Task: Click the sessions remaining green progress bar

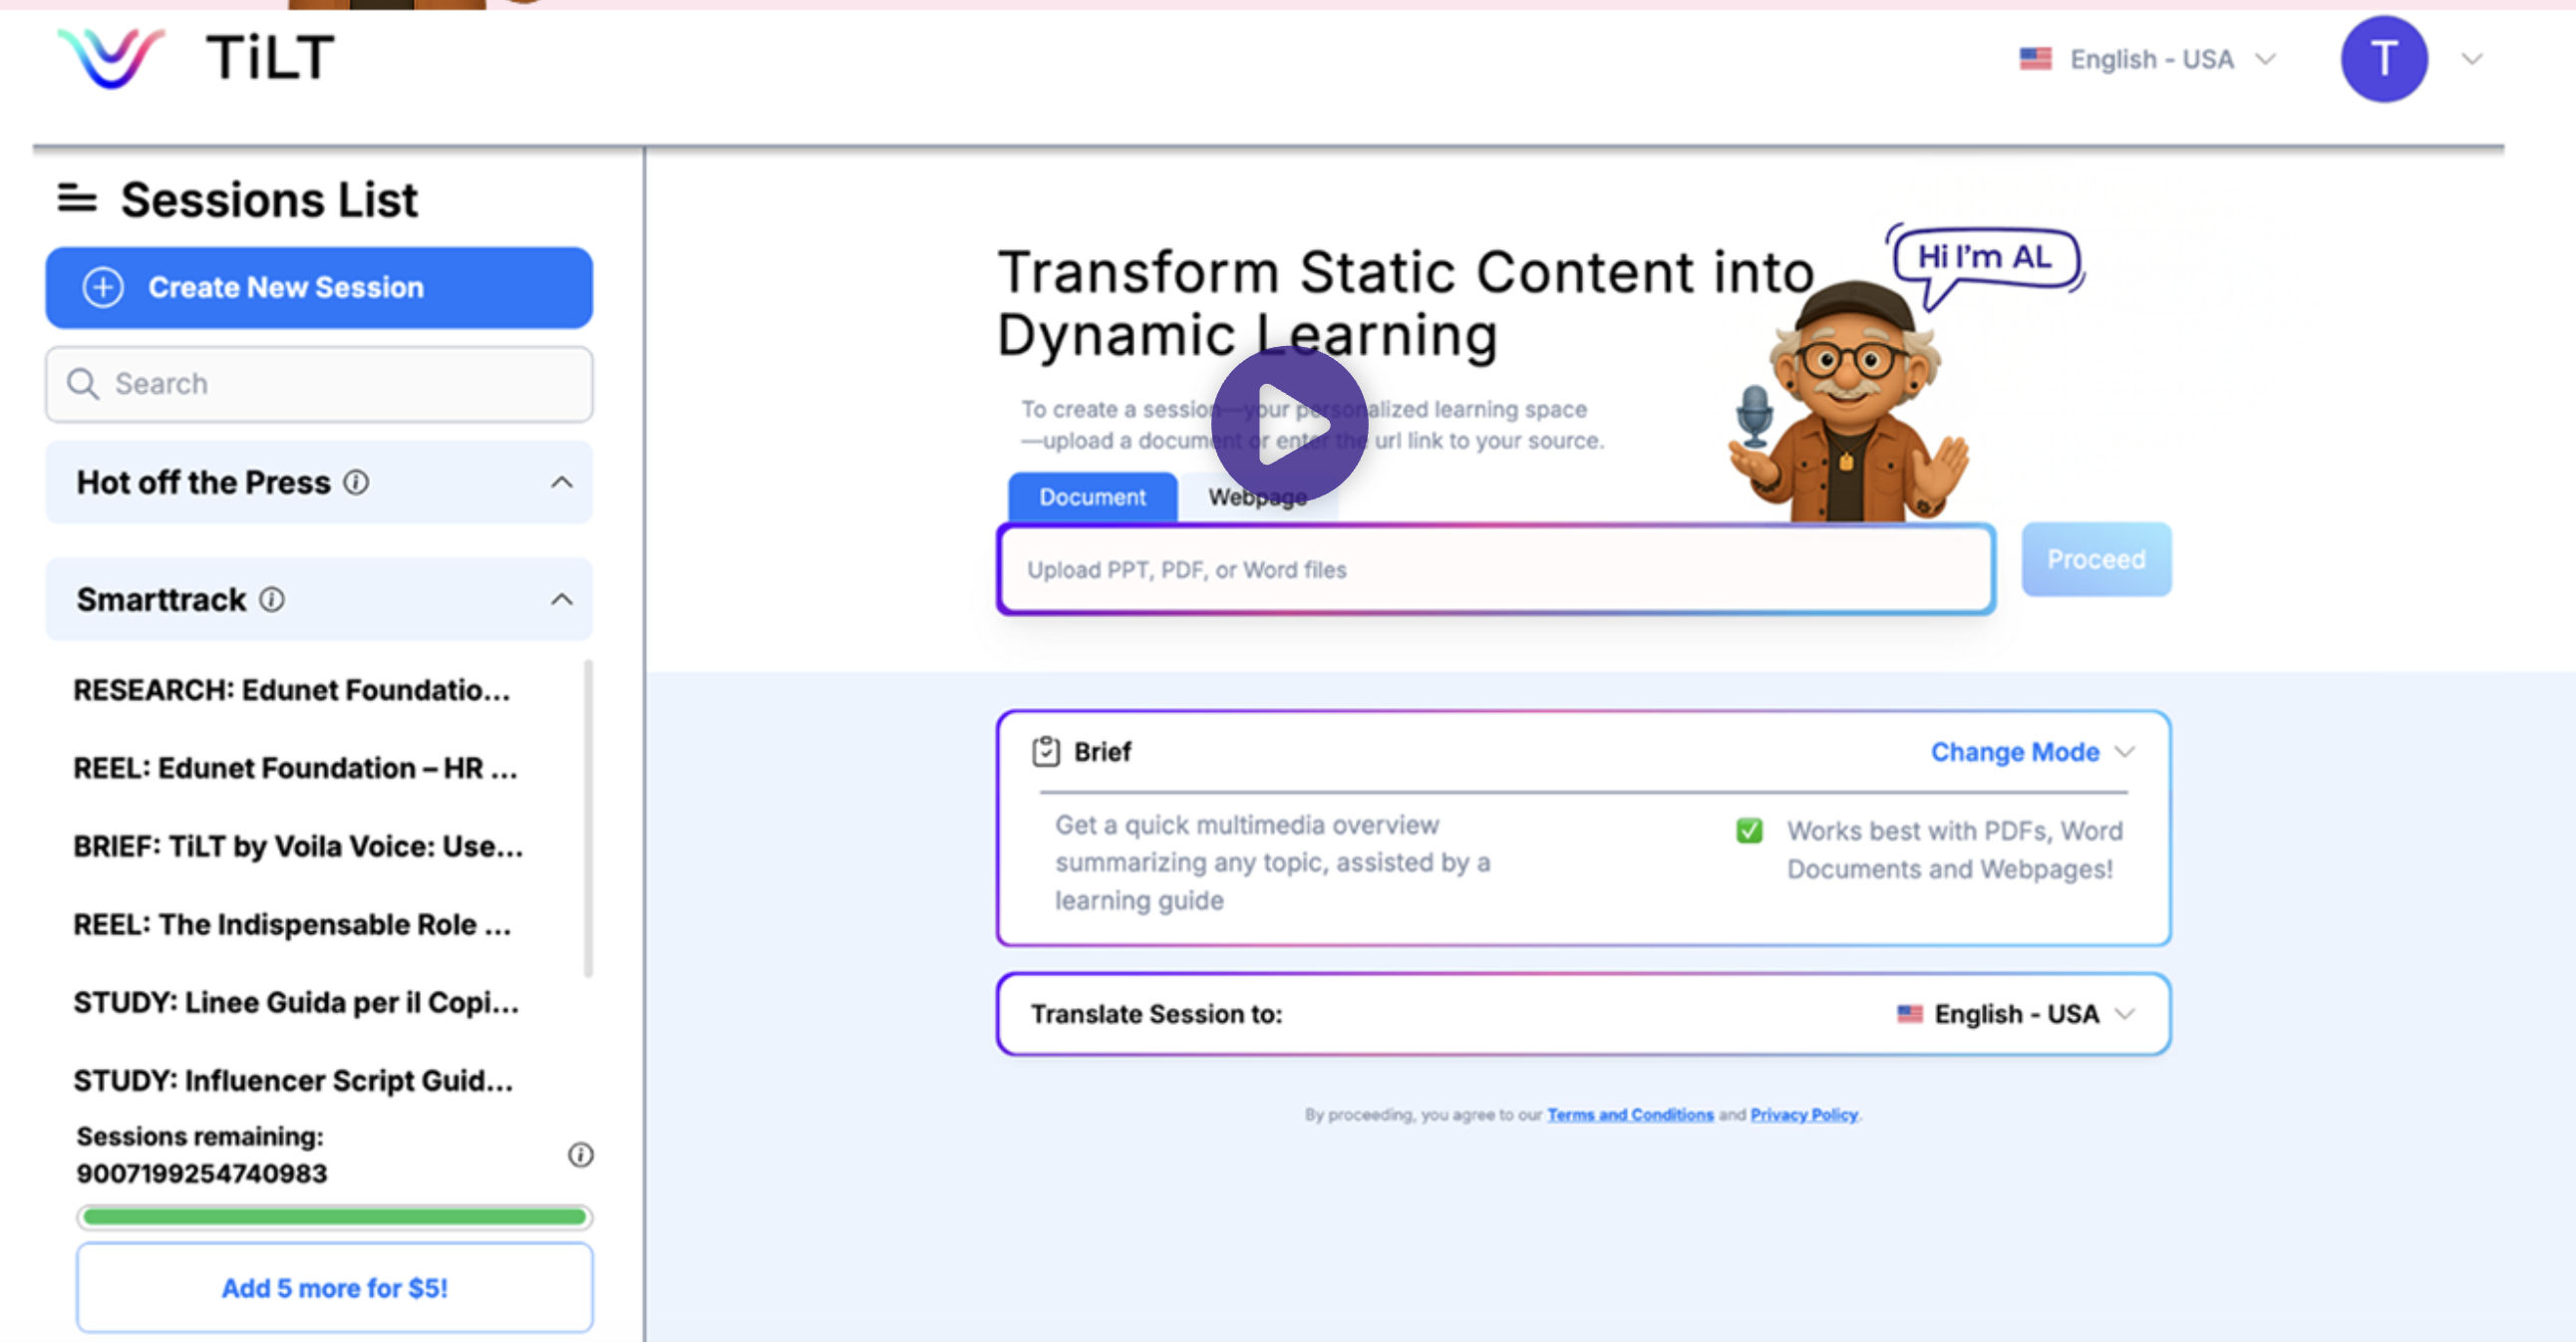Action: [335, 1216]
